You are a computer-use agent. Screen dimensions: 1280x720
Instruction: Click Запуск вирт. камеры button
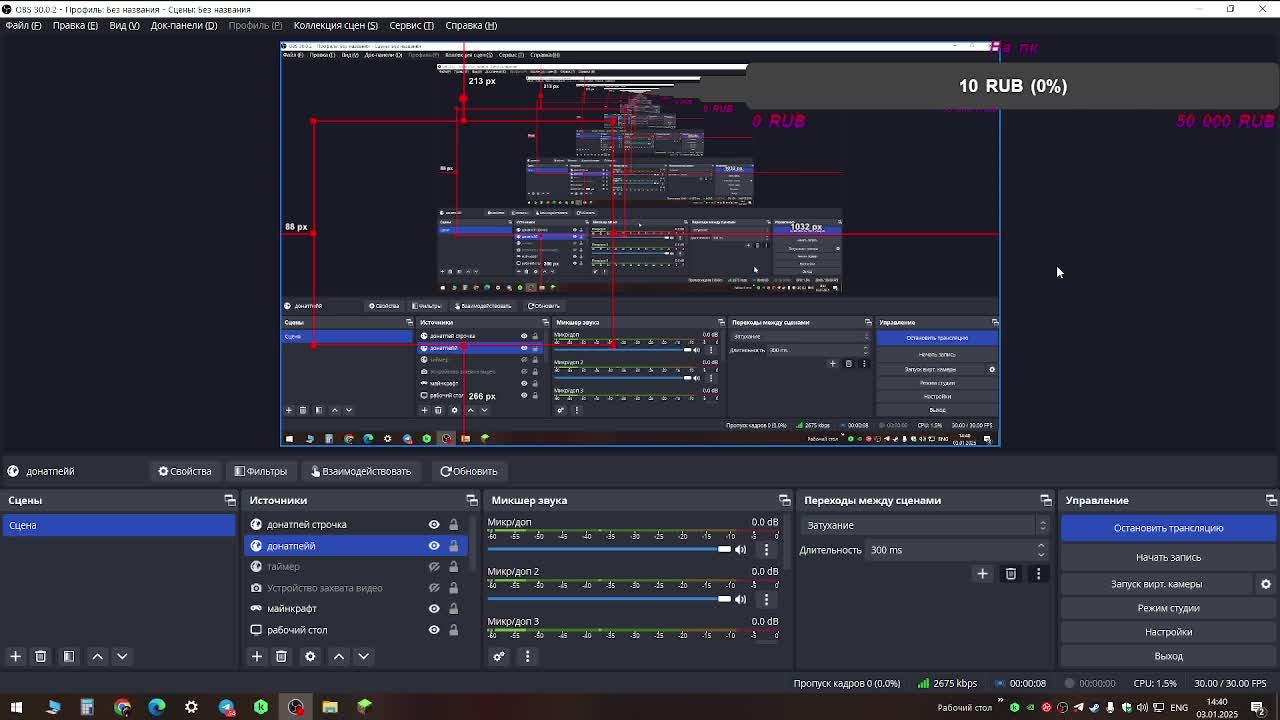click(1156, 584)
